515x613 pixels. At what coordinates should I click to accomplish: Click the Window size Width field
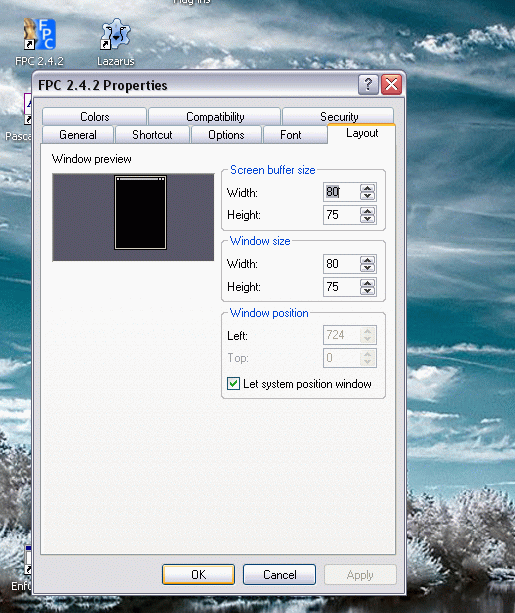[341, 264]
